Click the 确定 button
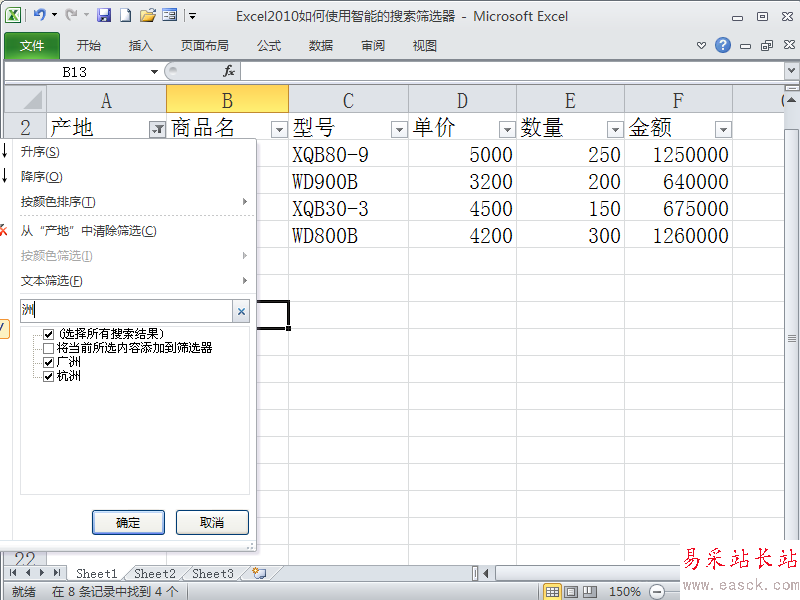The width and height of the screenshot is (800, 600). [x=128, y=522]
